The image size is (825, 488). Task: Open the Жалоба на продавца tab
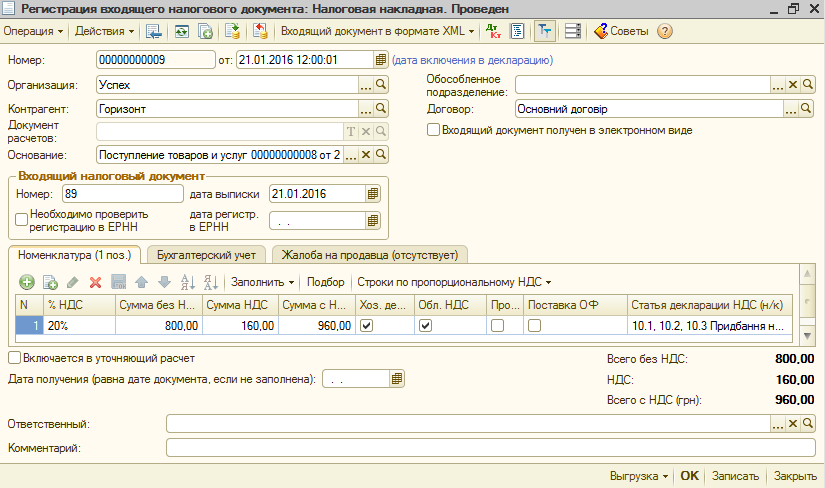(369, 255)
